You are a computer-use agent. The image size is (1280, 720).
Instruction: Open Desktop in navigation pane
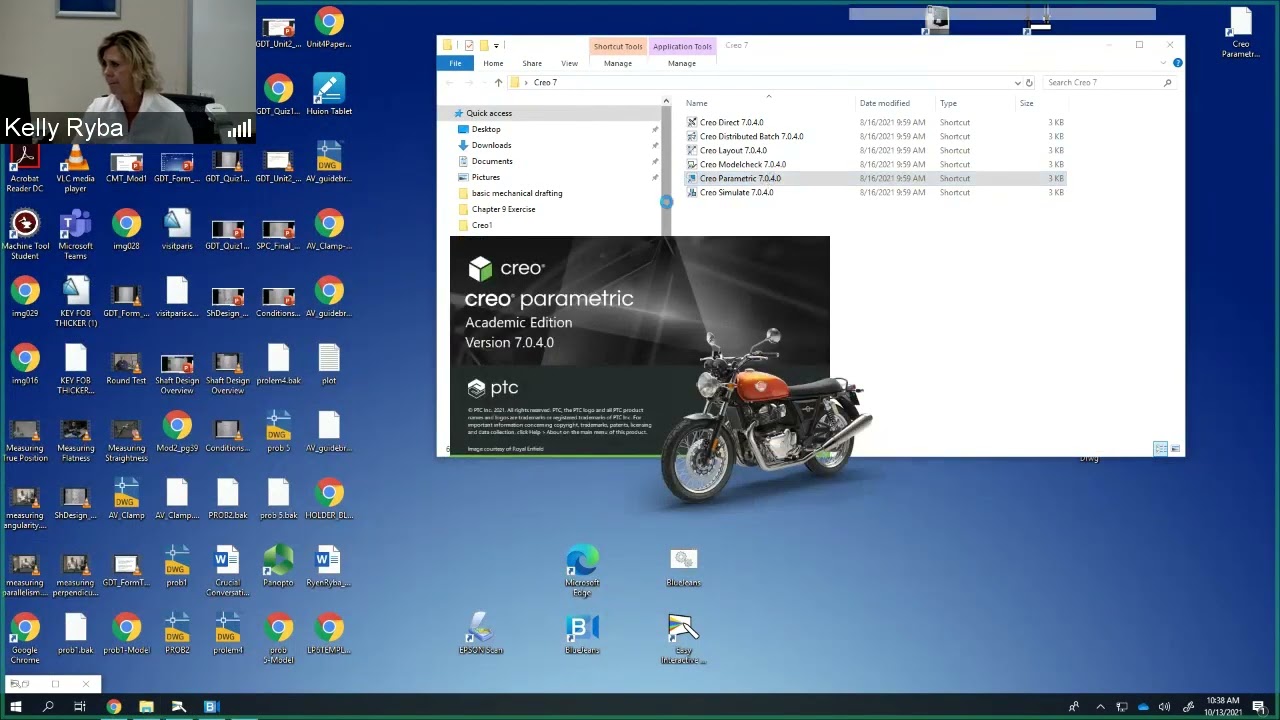(x=486, y=129)
